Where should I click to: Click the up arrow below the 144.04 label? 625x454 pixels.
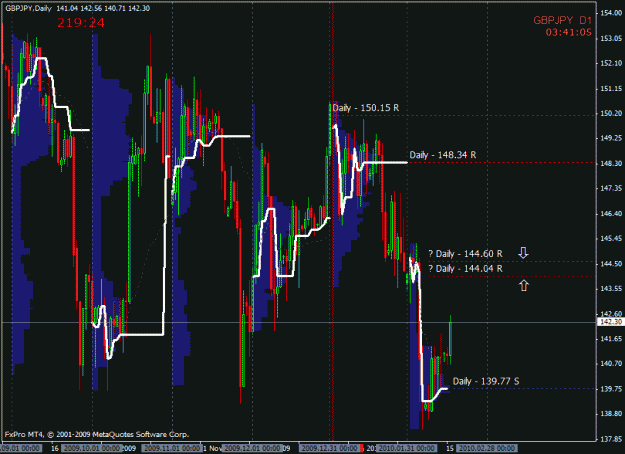pyautogui.click(x=524, y=285)
